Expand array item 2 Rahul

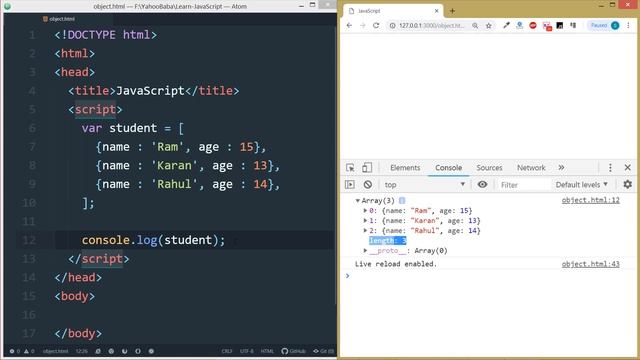tap(365, 231)
